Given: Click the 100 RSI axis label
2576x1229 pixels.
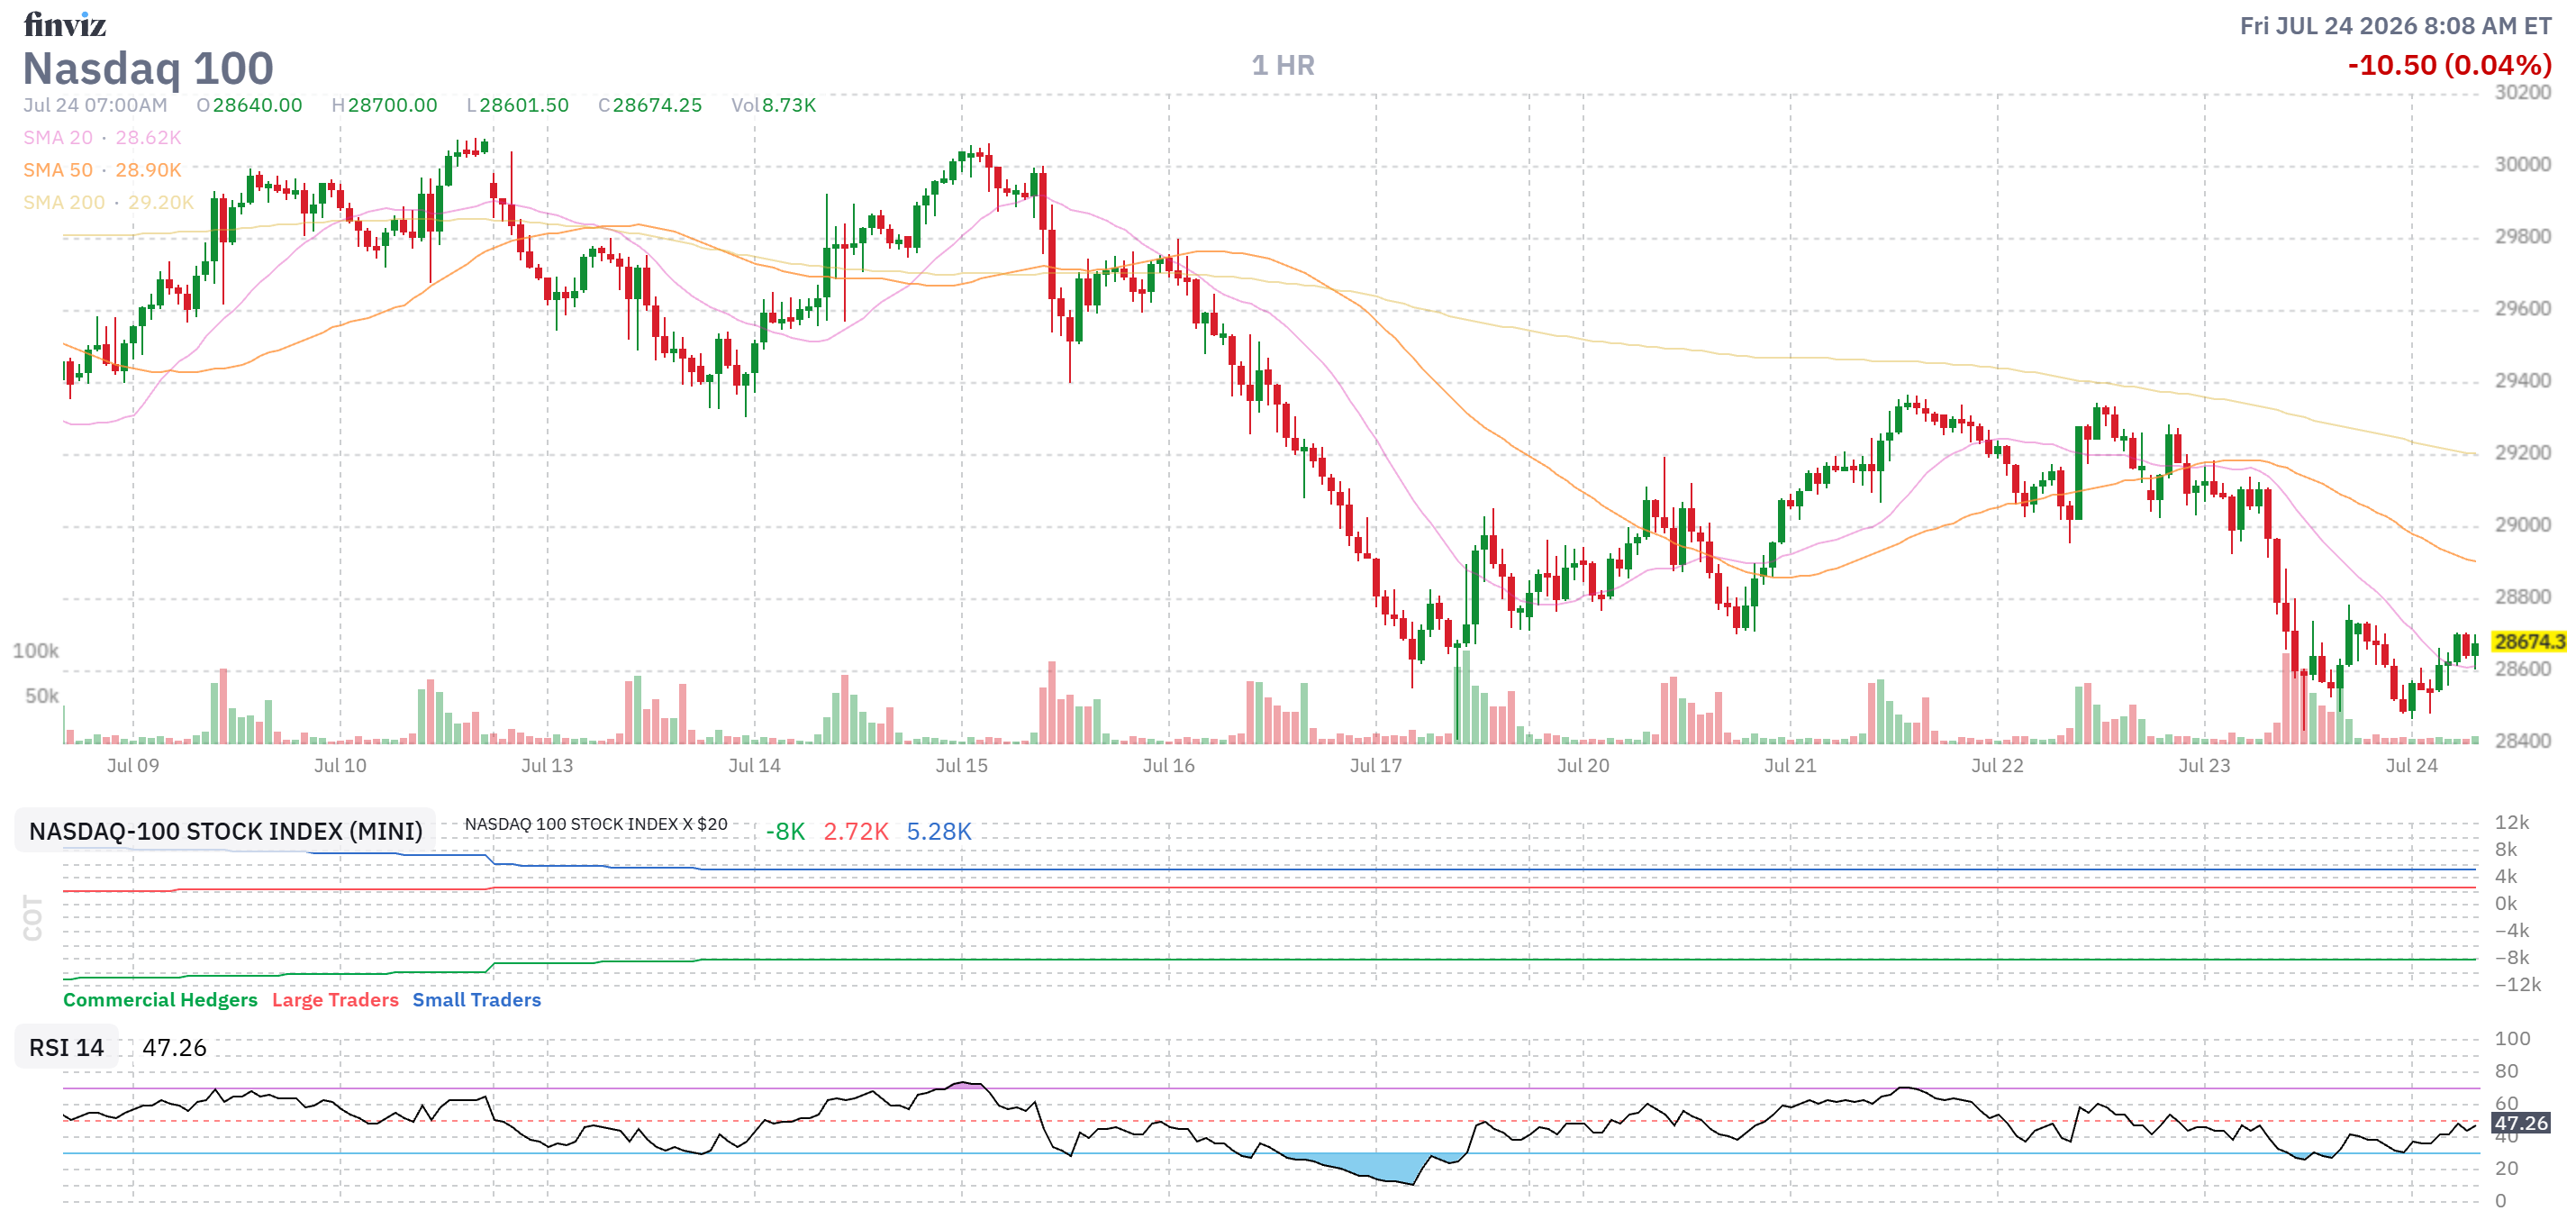Looking at the screenshot, I should pos(2512,1038).
